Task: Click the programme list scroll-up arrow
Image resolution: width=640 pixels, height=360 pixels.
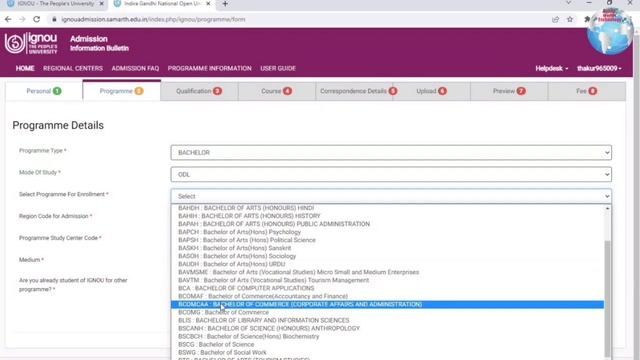Action: pyautogui.click(x=608, y=208)
